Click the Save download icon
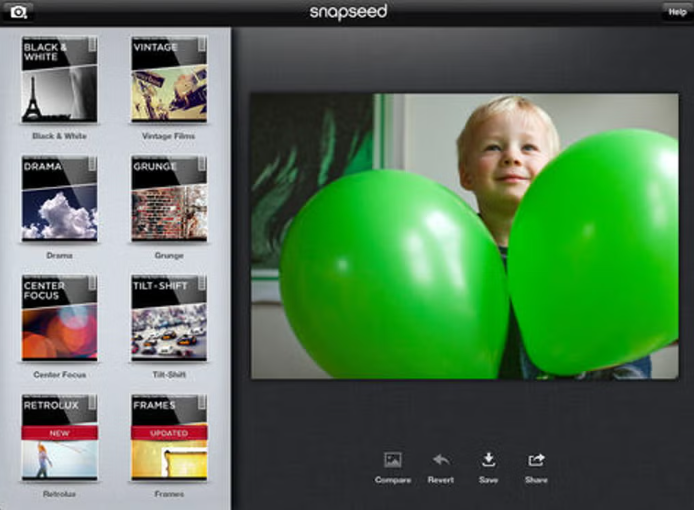This screenshot has width=694, height=510. coord(488,460)
